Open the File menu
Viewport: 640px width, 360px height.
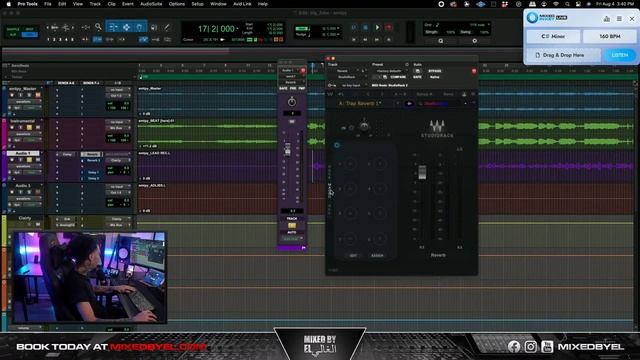pos(48,4)
